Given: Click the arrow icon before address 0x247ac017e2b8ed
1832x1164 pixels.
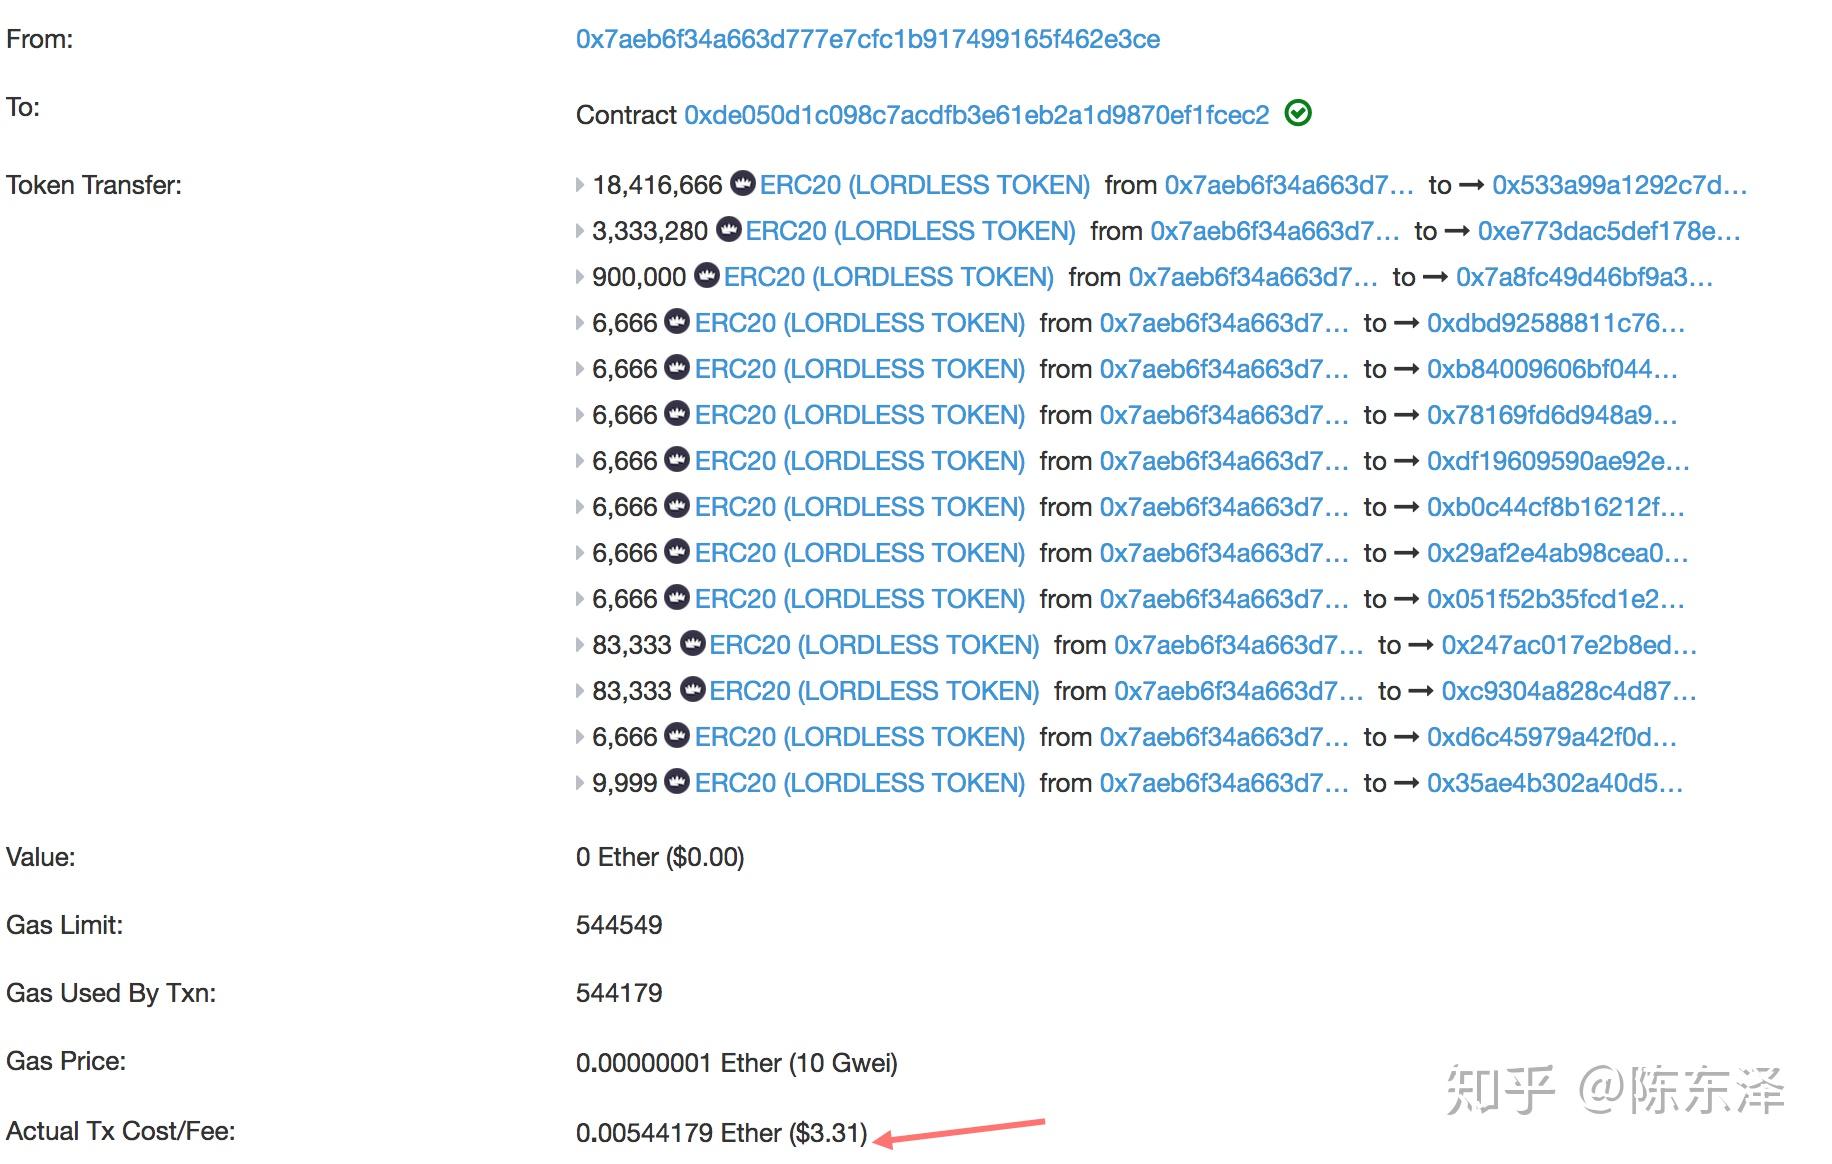Looking at the screenshot, I should tap(1420, 645).
